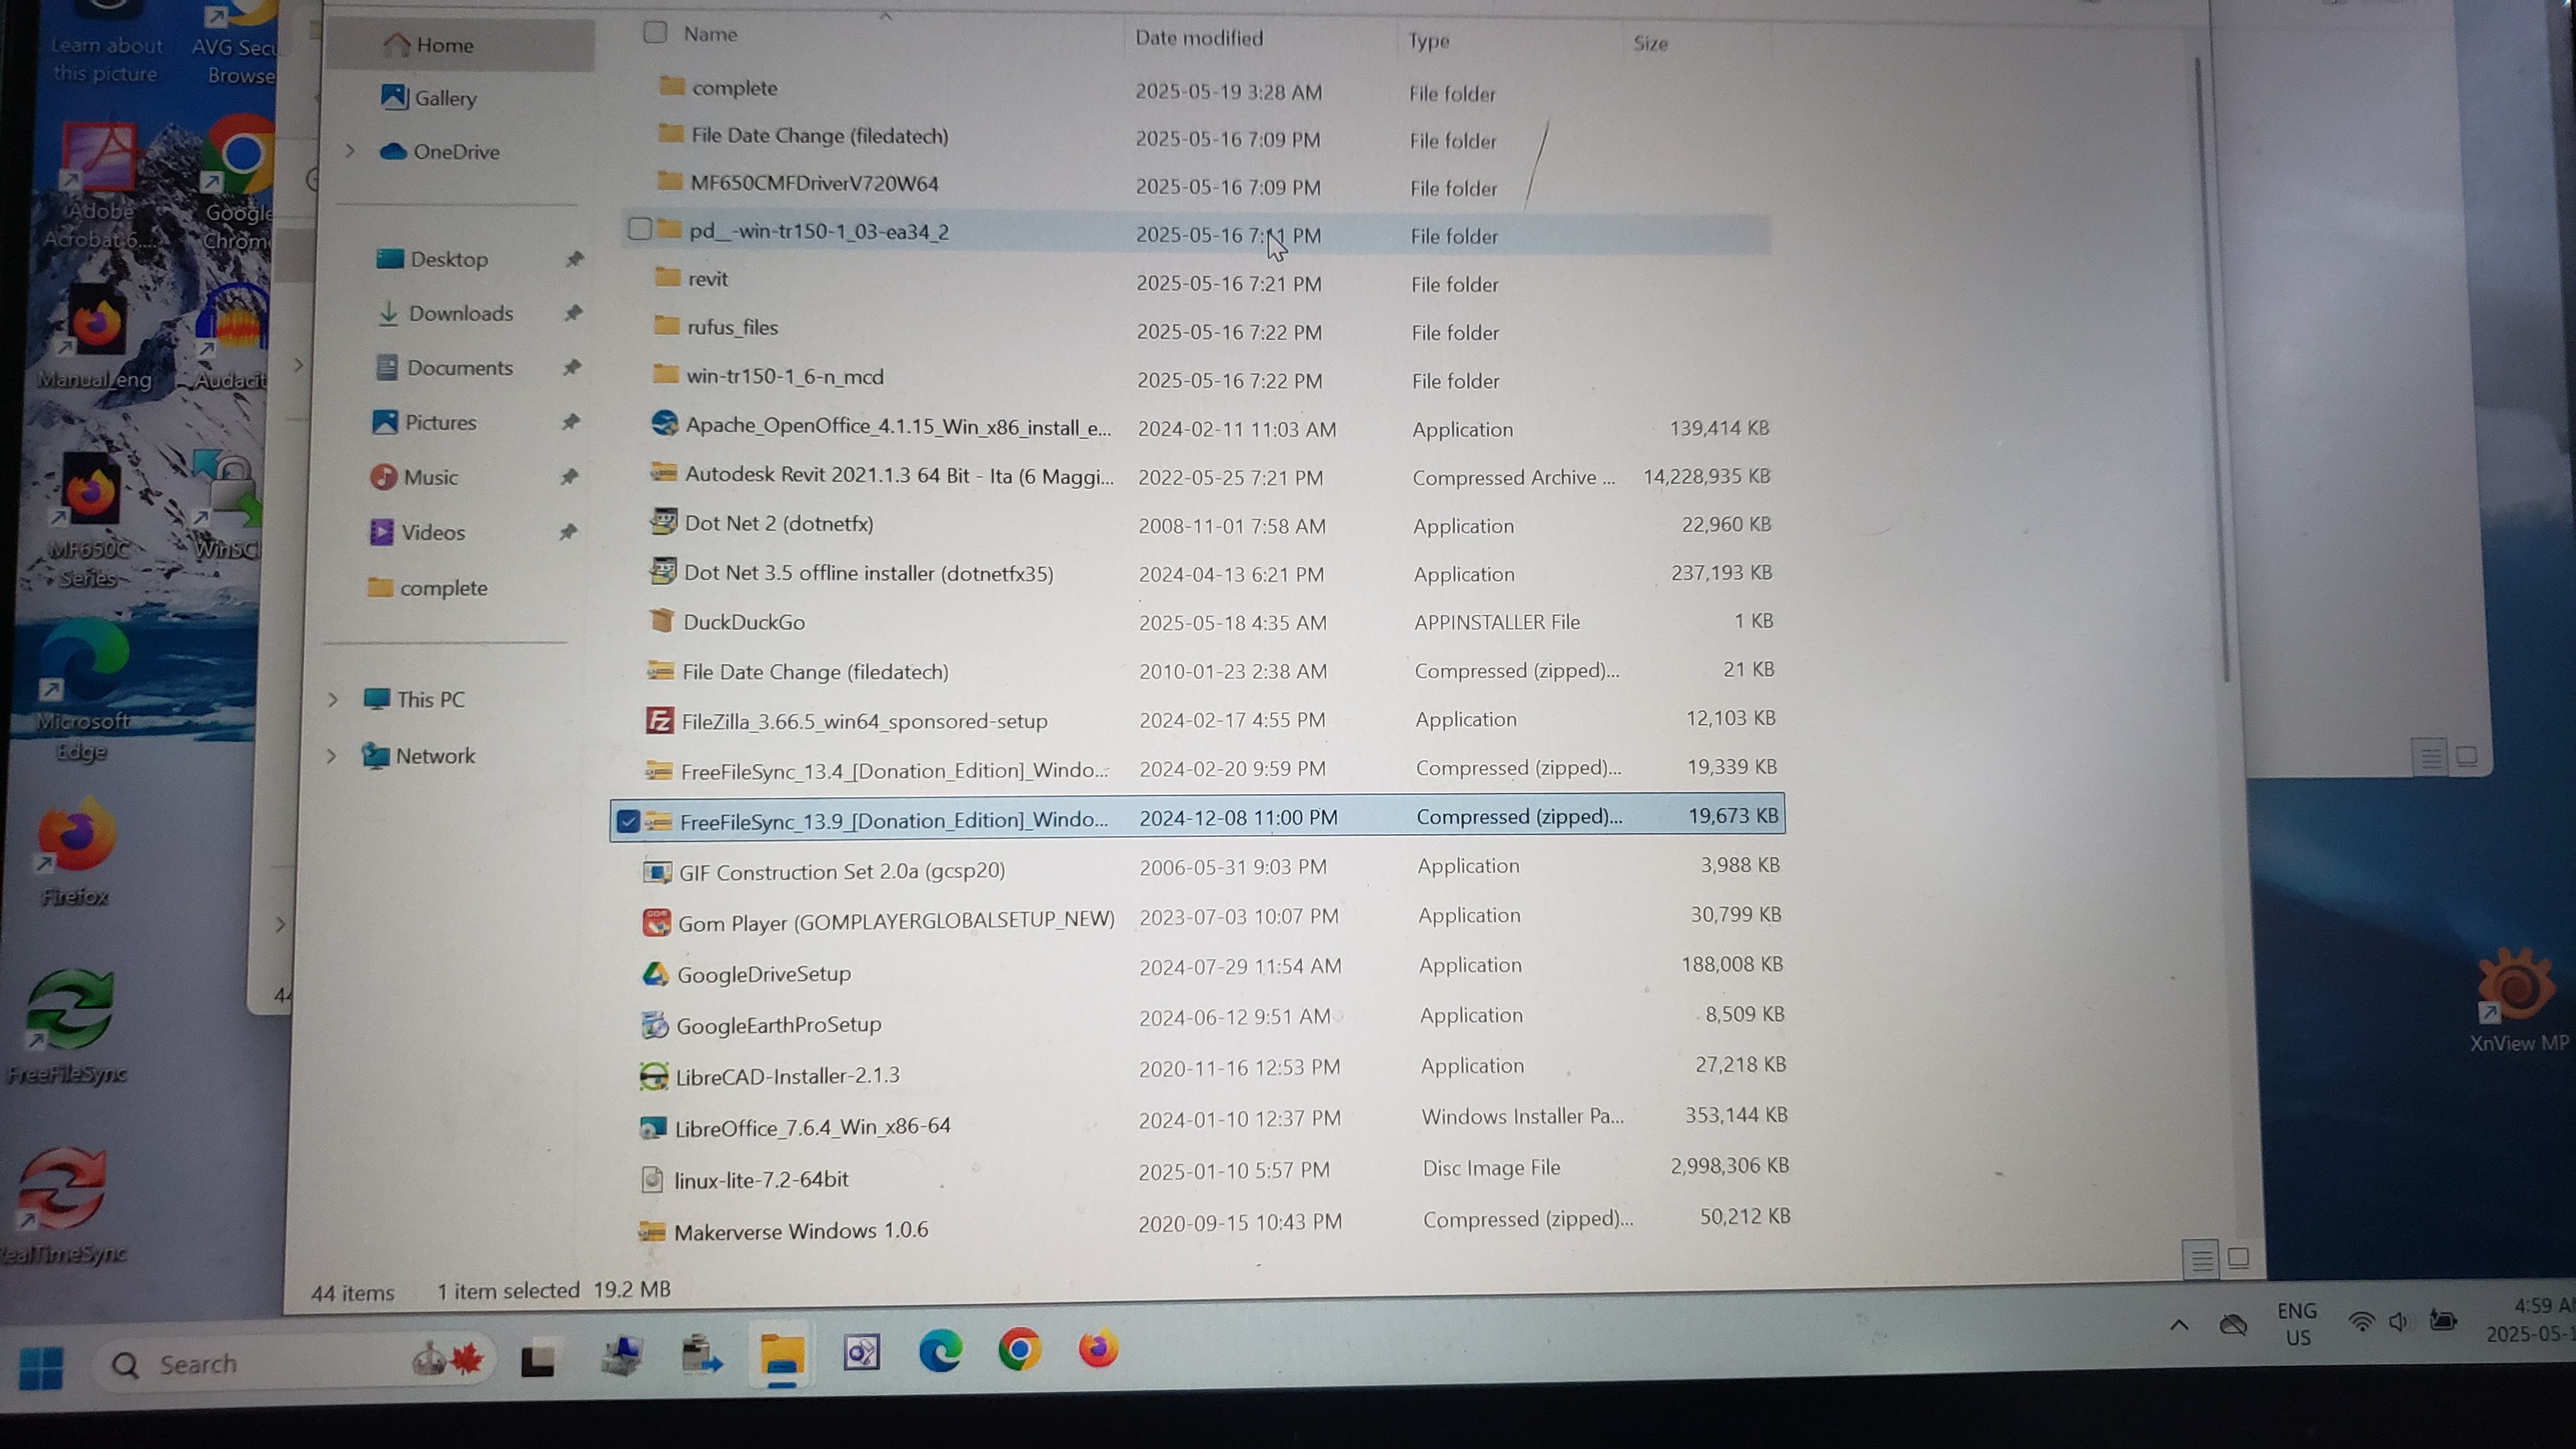
Task: Sort by the Size column header
Action: pos(1650,43)
